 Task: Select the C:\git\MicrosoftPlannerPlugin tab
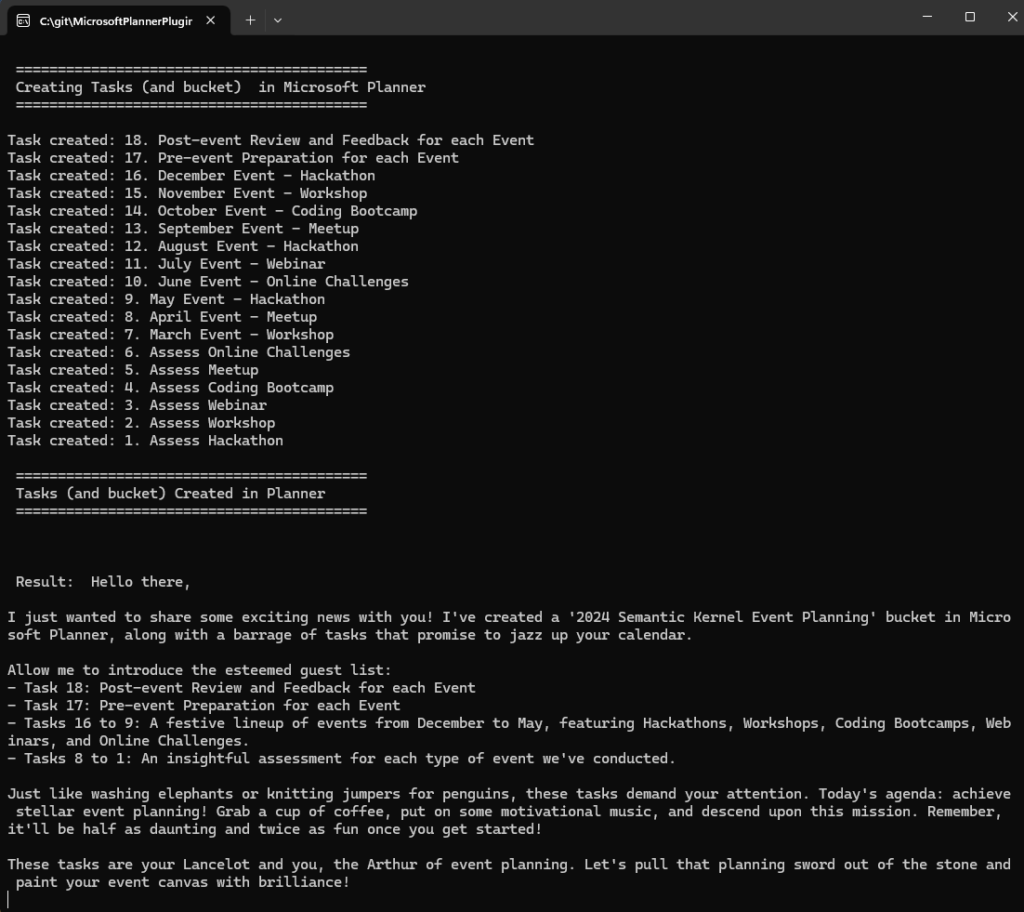[115, 18]
